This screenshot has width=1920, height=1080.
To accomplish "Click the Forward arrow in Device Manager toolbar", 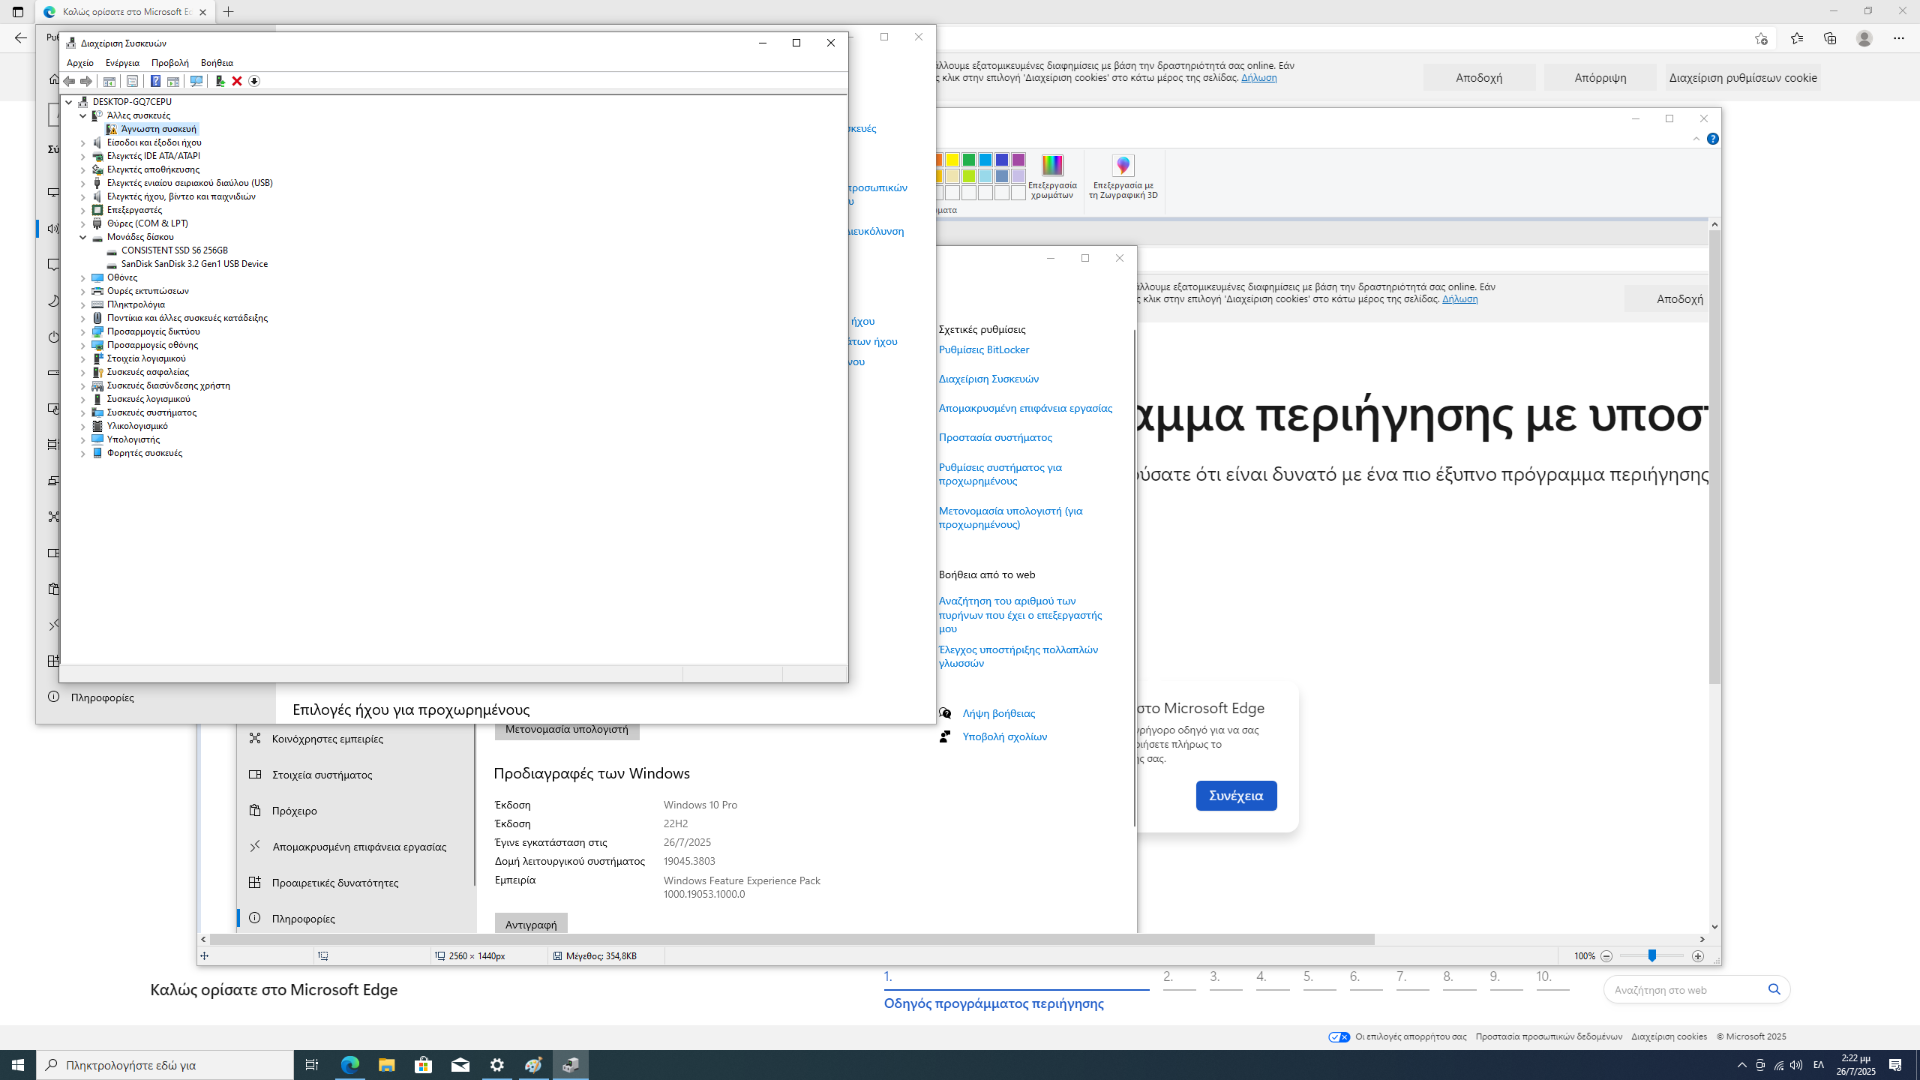I will pos(86,81).
